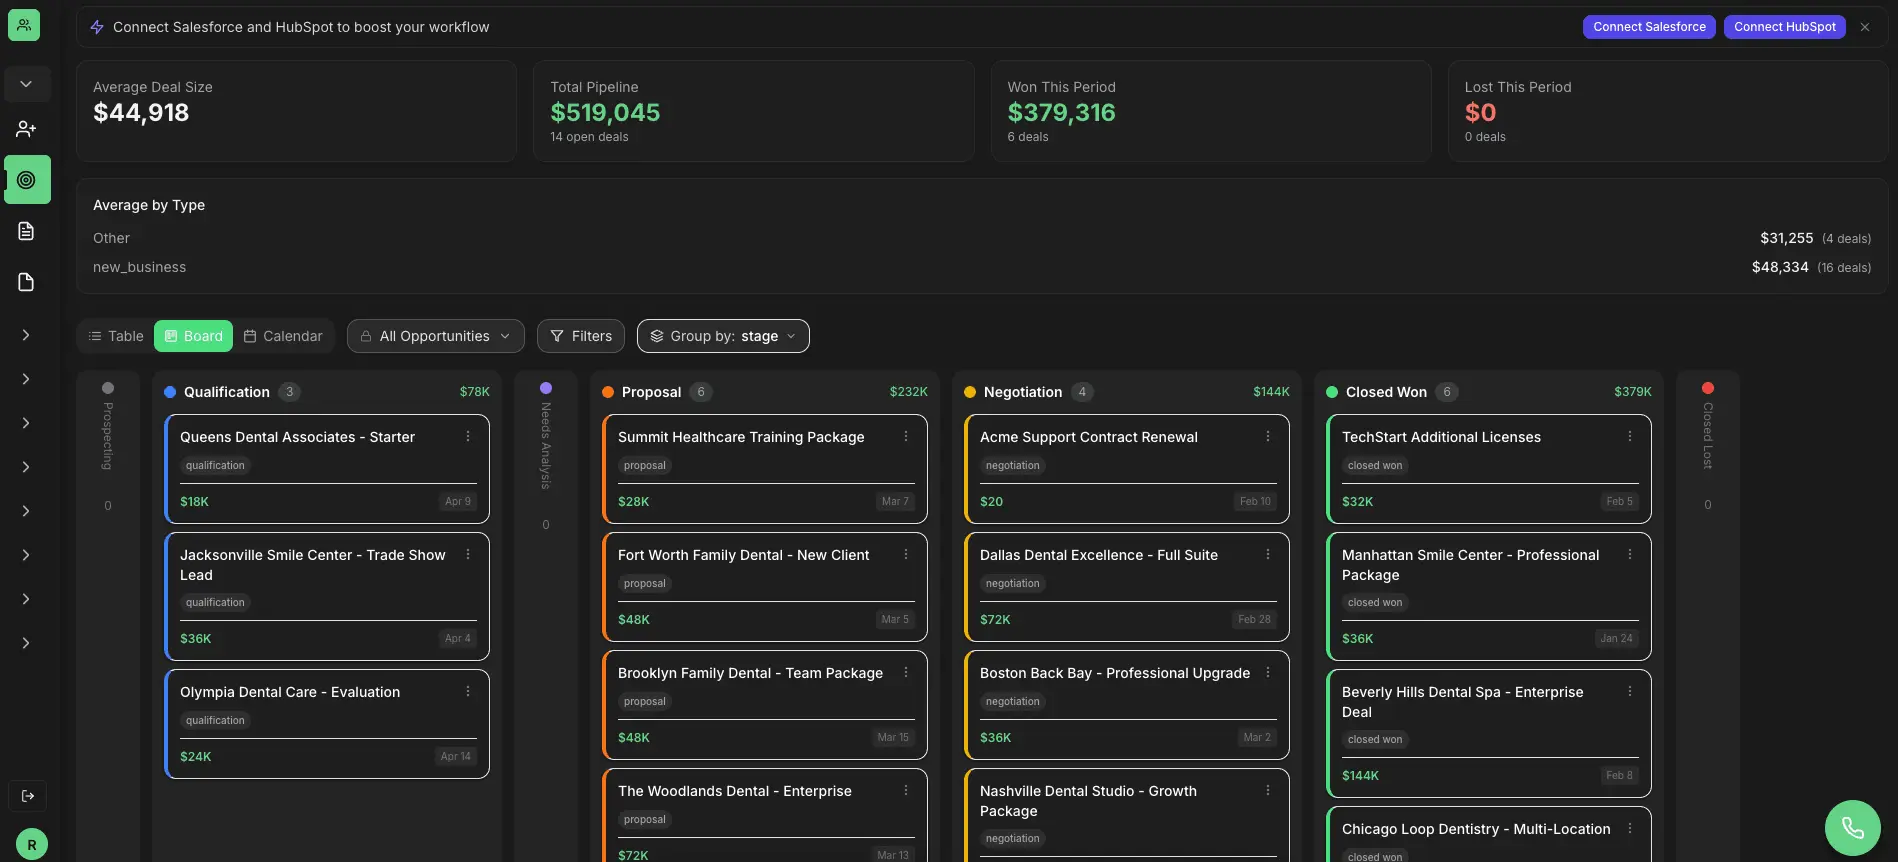This screenshot has width=1898, height=862.
Task: Expand the fourth sidebar section arrow
Action: click(x=26, y=467)
